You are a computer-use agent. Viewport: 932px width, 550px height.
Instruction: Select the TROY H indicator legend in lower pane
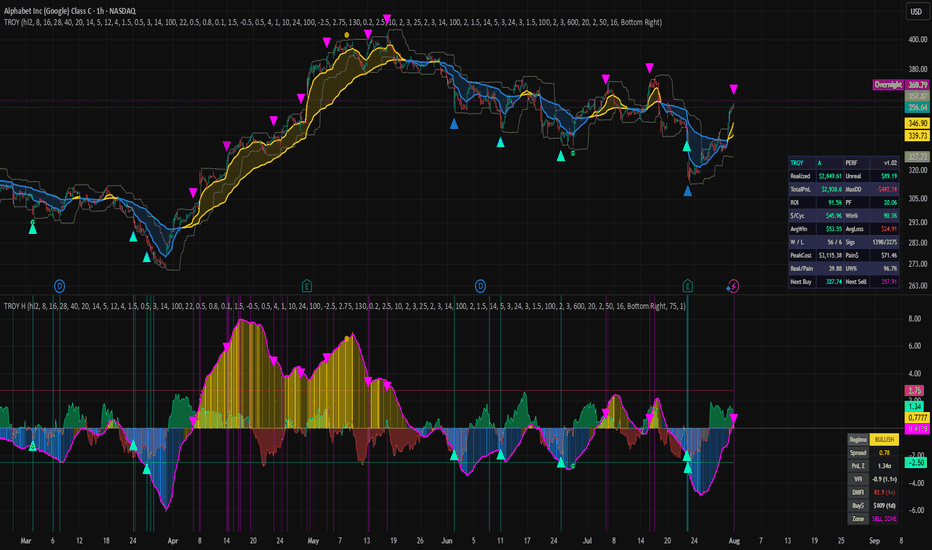pos(345,306)
